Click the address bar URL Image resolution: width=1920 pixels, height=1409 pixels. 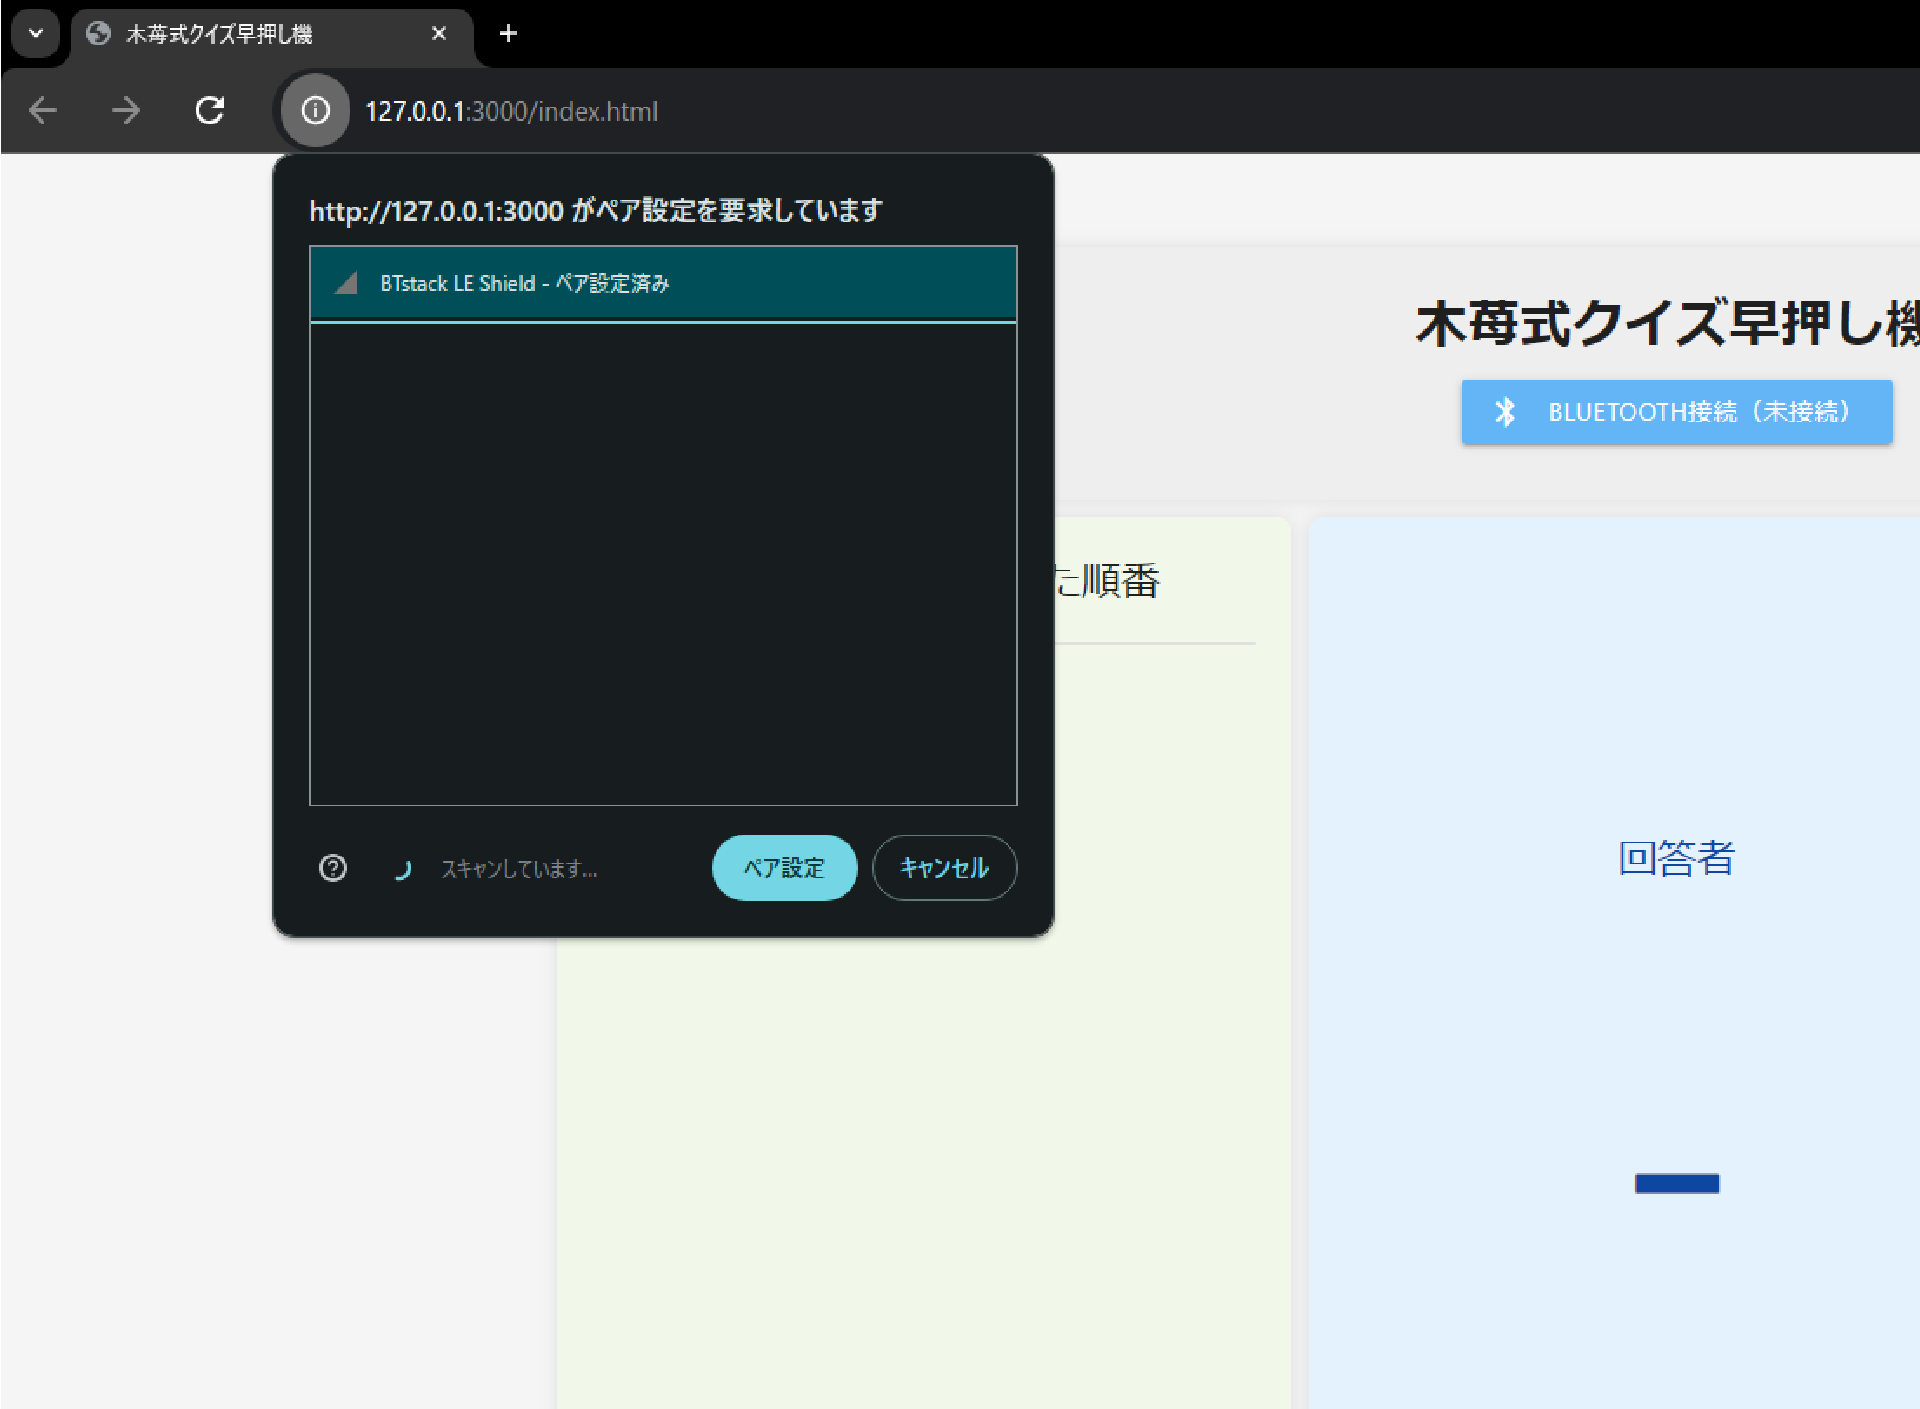pyautogui.click(x=511, y=111)
